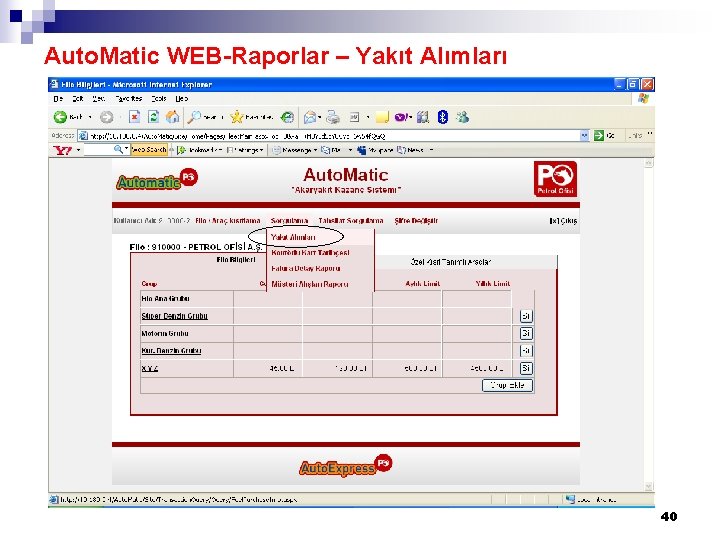Click the Şifre Değiştir link
Viewport: 720px width, 540px height.
[416, 221]
